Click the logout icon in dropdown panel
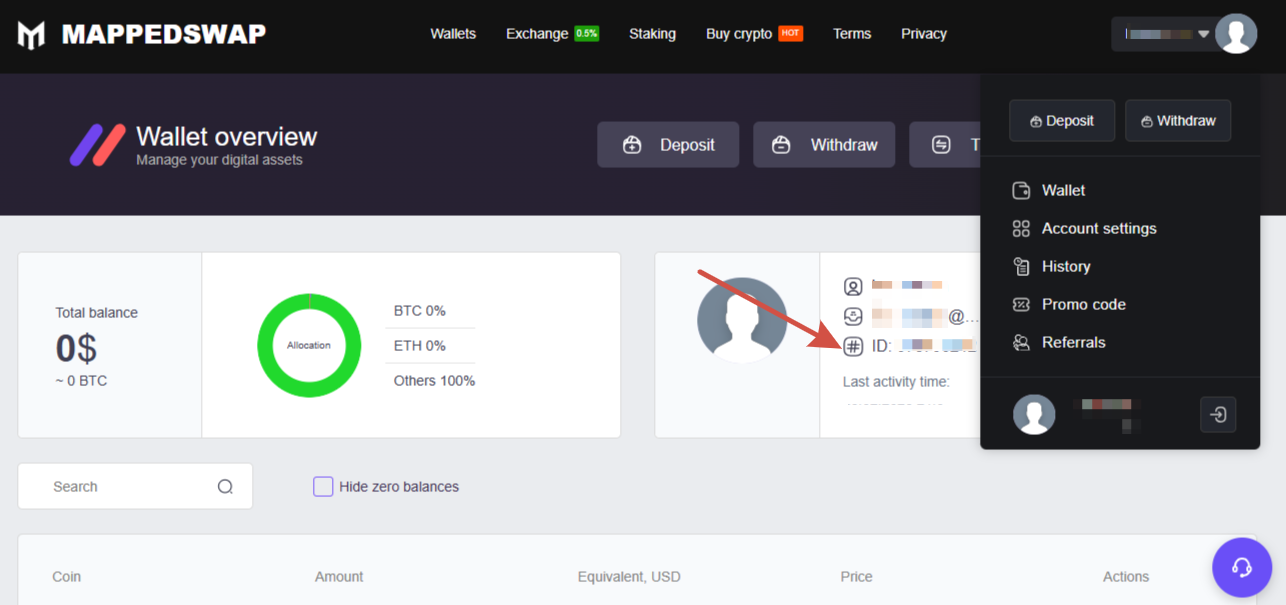1286x605 pixels. (x=1217, y=414)
